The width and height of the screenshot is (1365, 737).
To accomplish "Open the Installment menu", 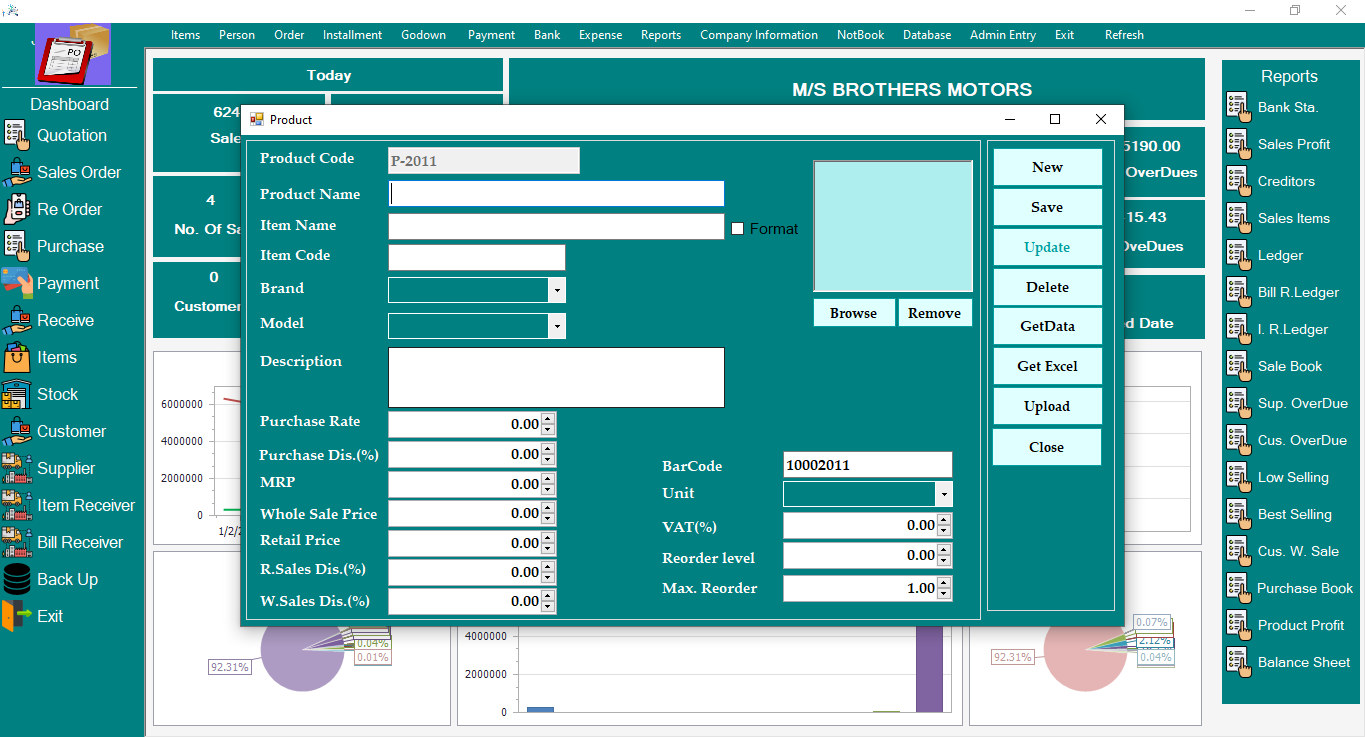I will 352,35.
